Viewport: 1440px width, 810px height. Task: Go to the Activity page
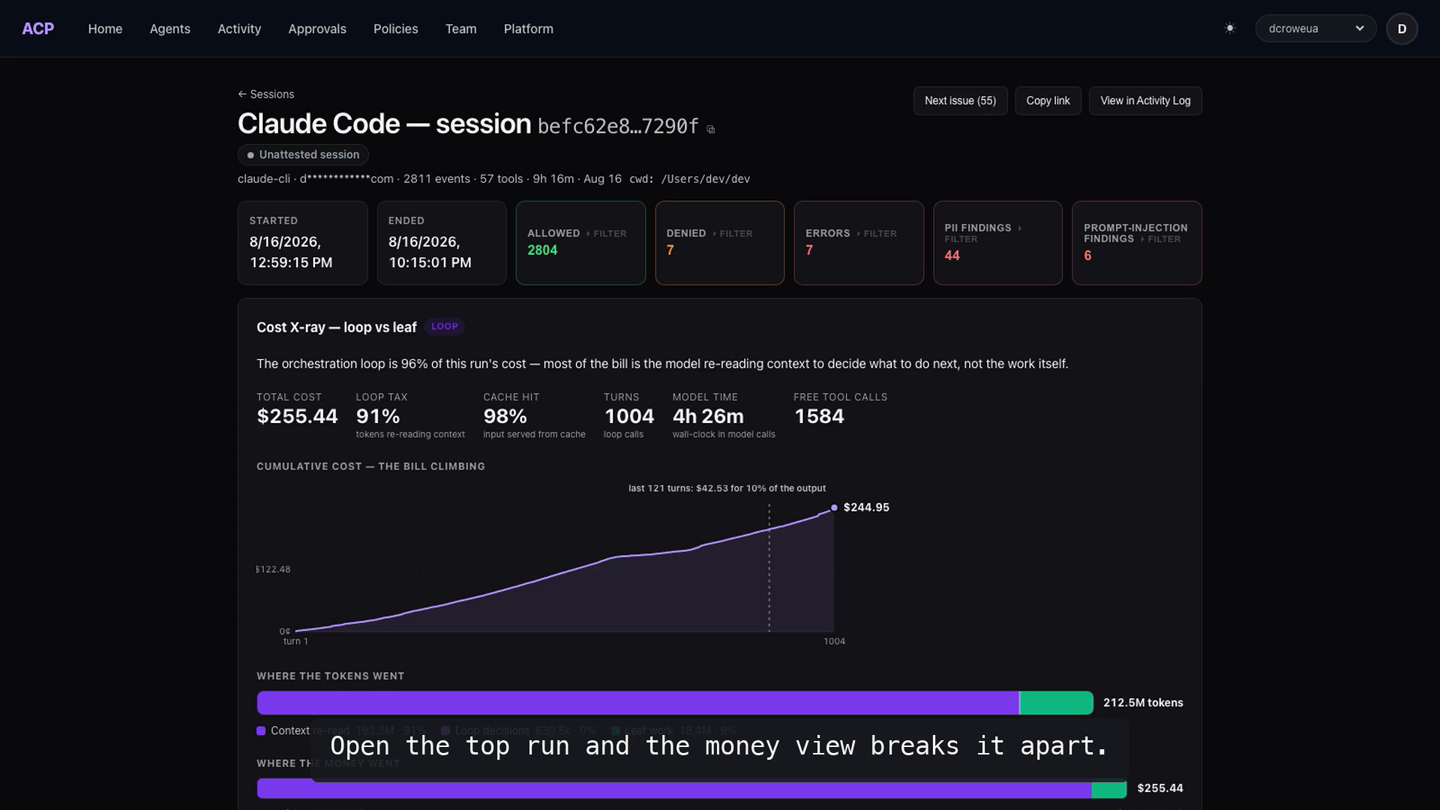[239, 29]
